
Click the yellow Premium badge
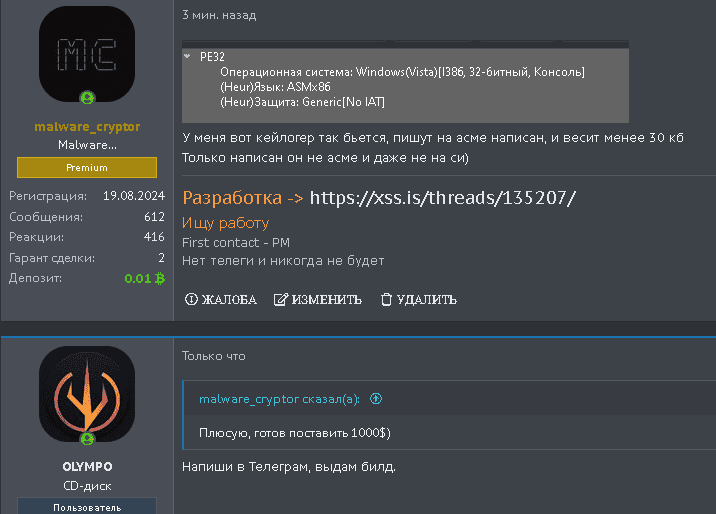point(87,168)
